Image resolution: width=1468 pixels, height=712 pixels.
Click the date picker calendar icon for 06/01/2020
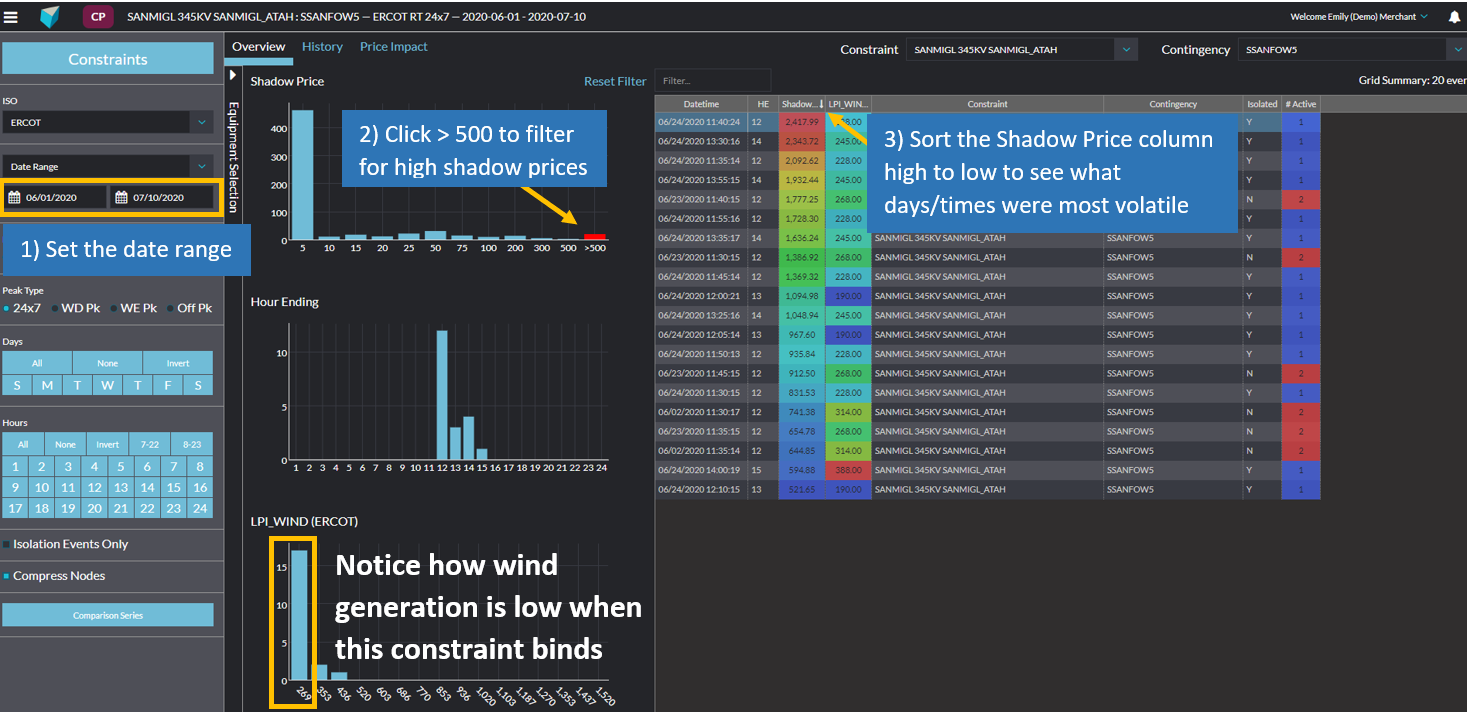(14, 197)
